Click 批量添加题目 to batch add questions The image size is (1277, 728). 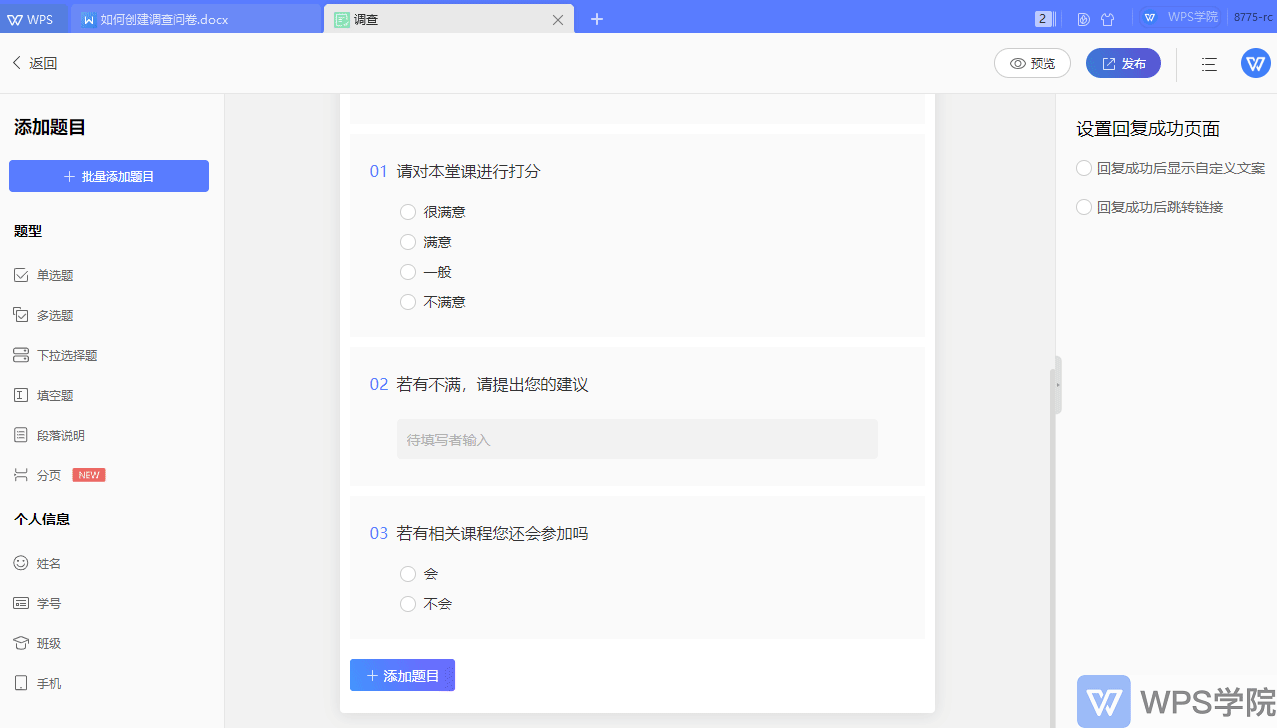pos(108,175)
